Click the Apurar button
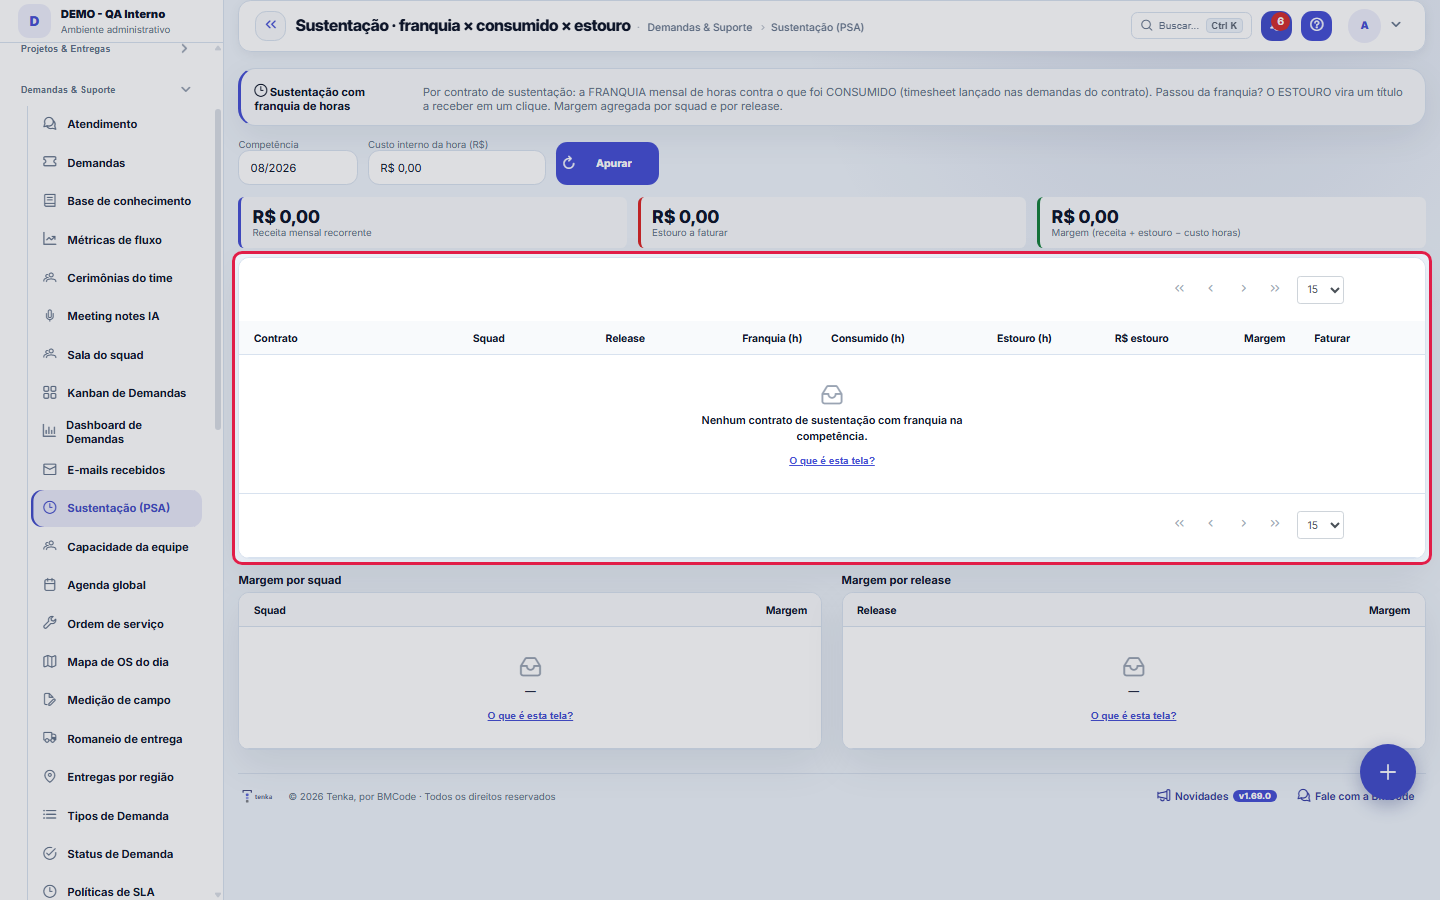This screenshot has width=1440, height=900. click(x=607, y=163)
